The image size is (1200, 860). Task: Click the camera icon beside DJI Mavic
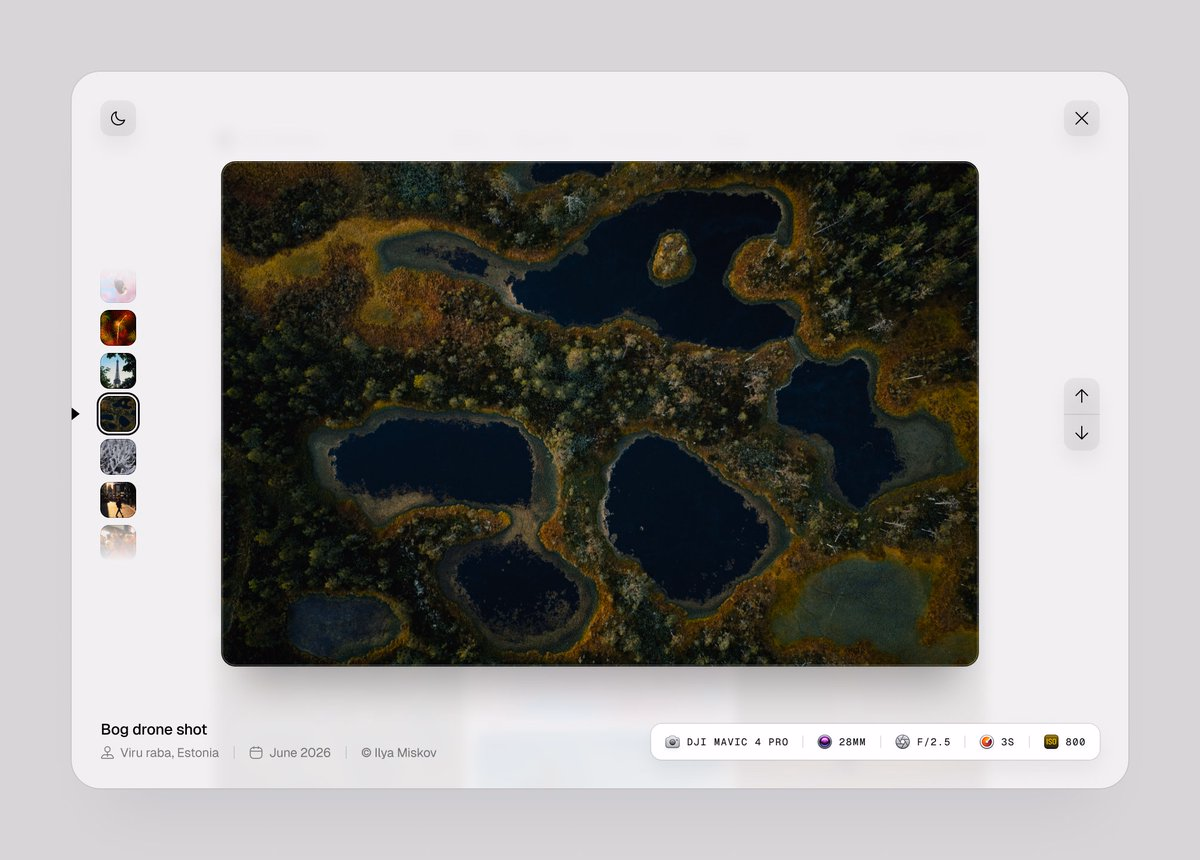click(672, 742)
